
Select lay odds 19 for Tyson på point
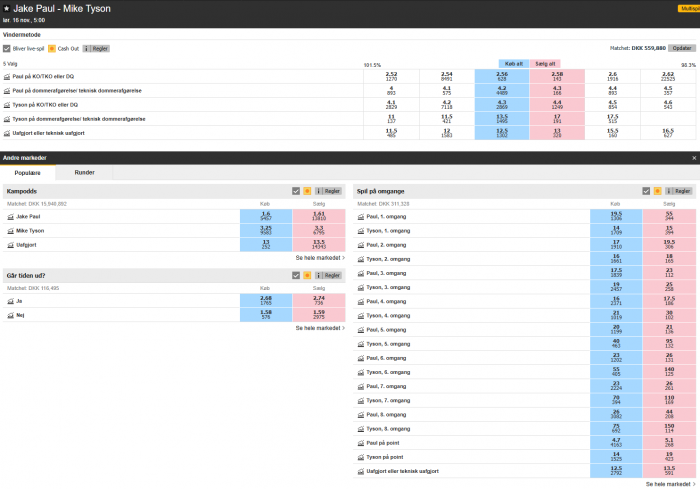[x=669, y=457]
